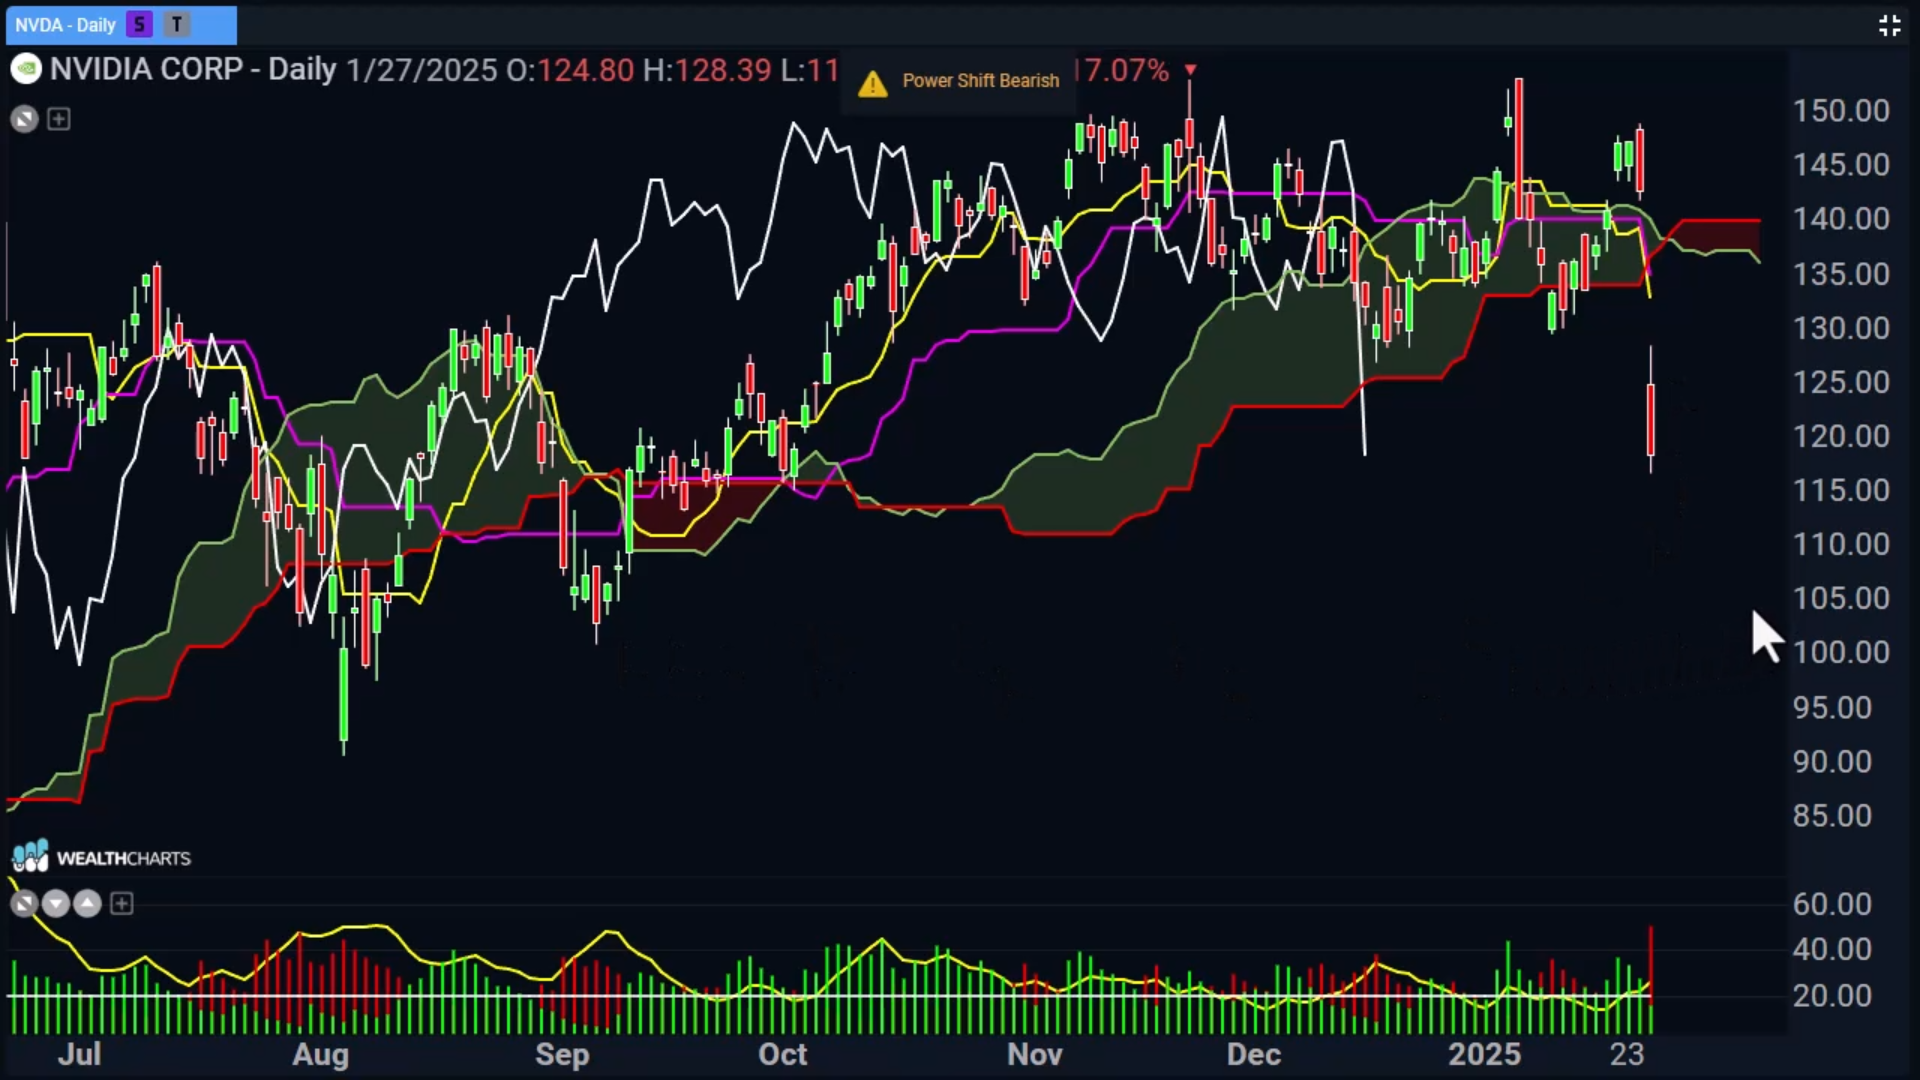Click the 2025 label on time axis
The width and height of the screenshot is (1920, 1080).
1485,1054
